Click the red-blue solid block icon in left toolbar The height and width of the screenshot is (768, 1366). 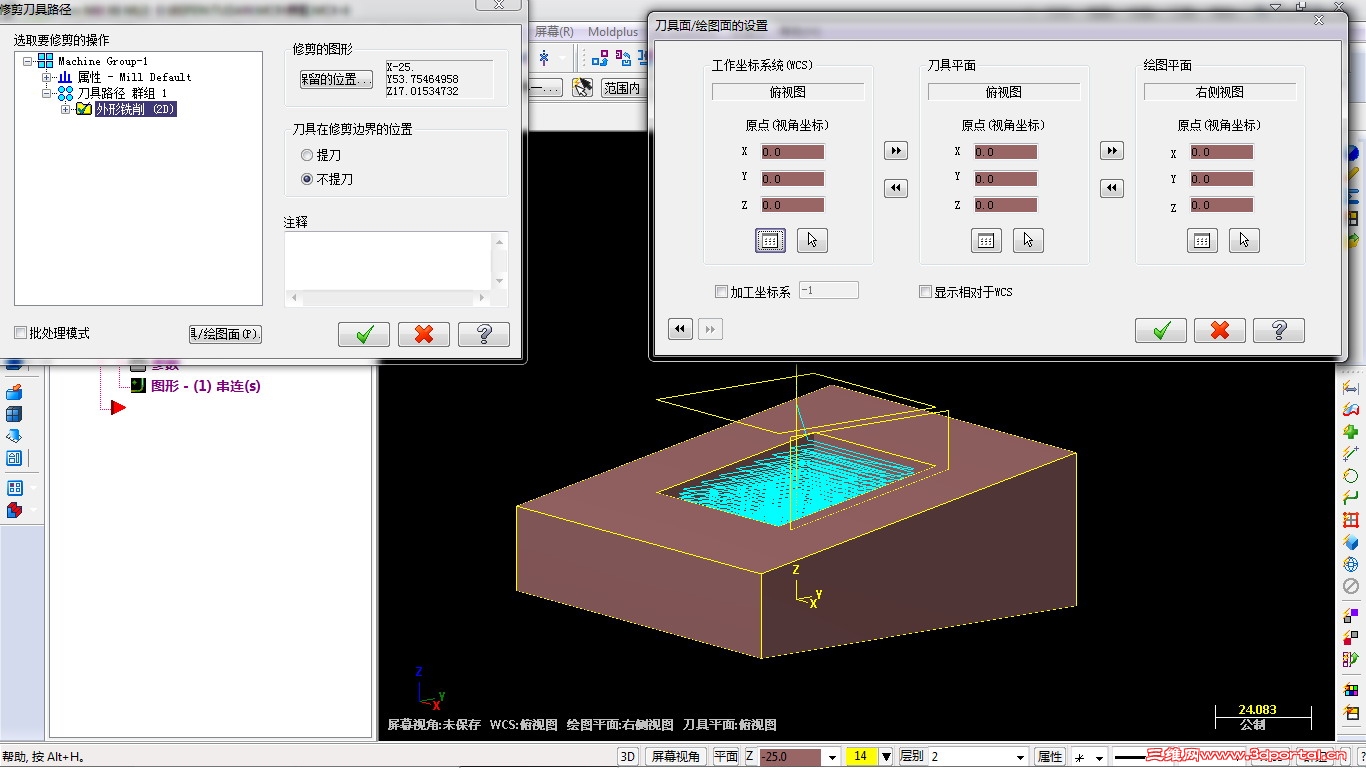tap(14, 510)
